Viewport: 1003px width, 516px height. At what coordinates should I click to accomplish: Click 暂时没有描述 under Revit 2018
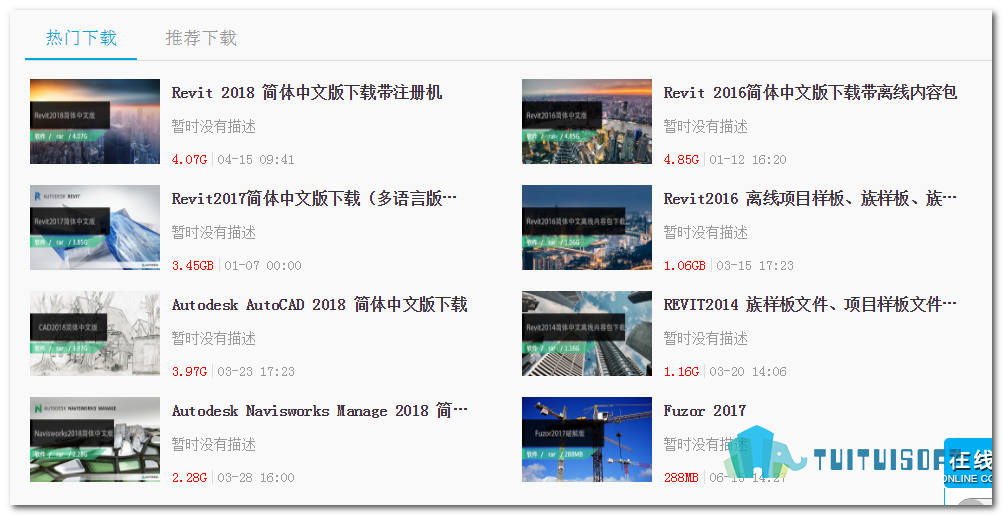[214, 127]
